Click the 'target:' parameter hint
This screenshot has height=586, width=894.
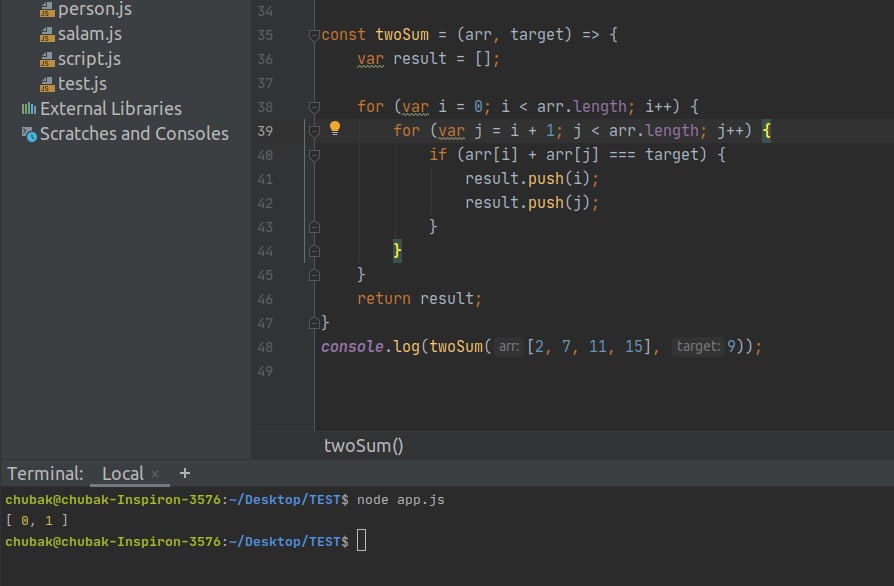click(x=698, y=347)
